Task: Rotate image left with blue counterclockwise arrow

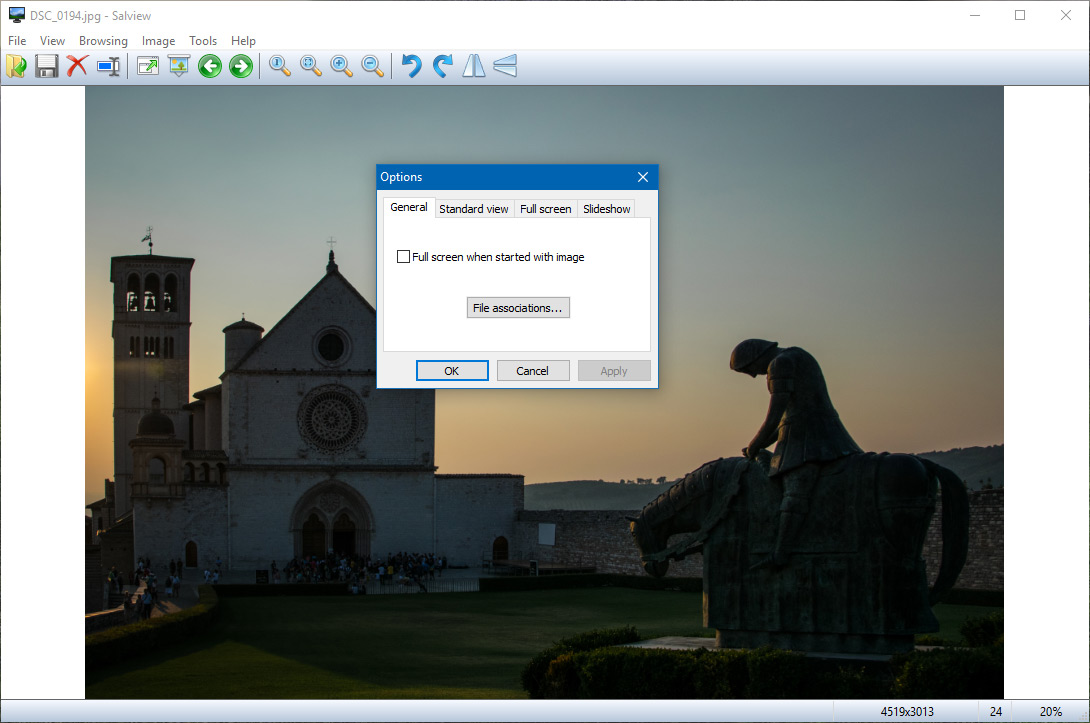Action: tap(411, 67)
